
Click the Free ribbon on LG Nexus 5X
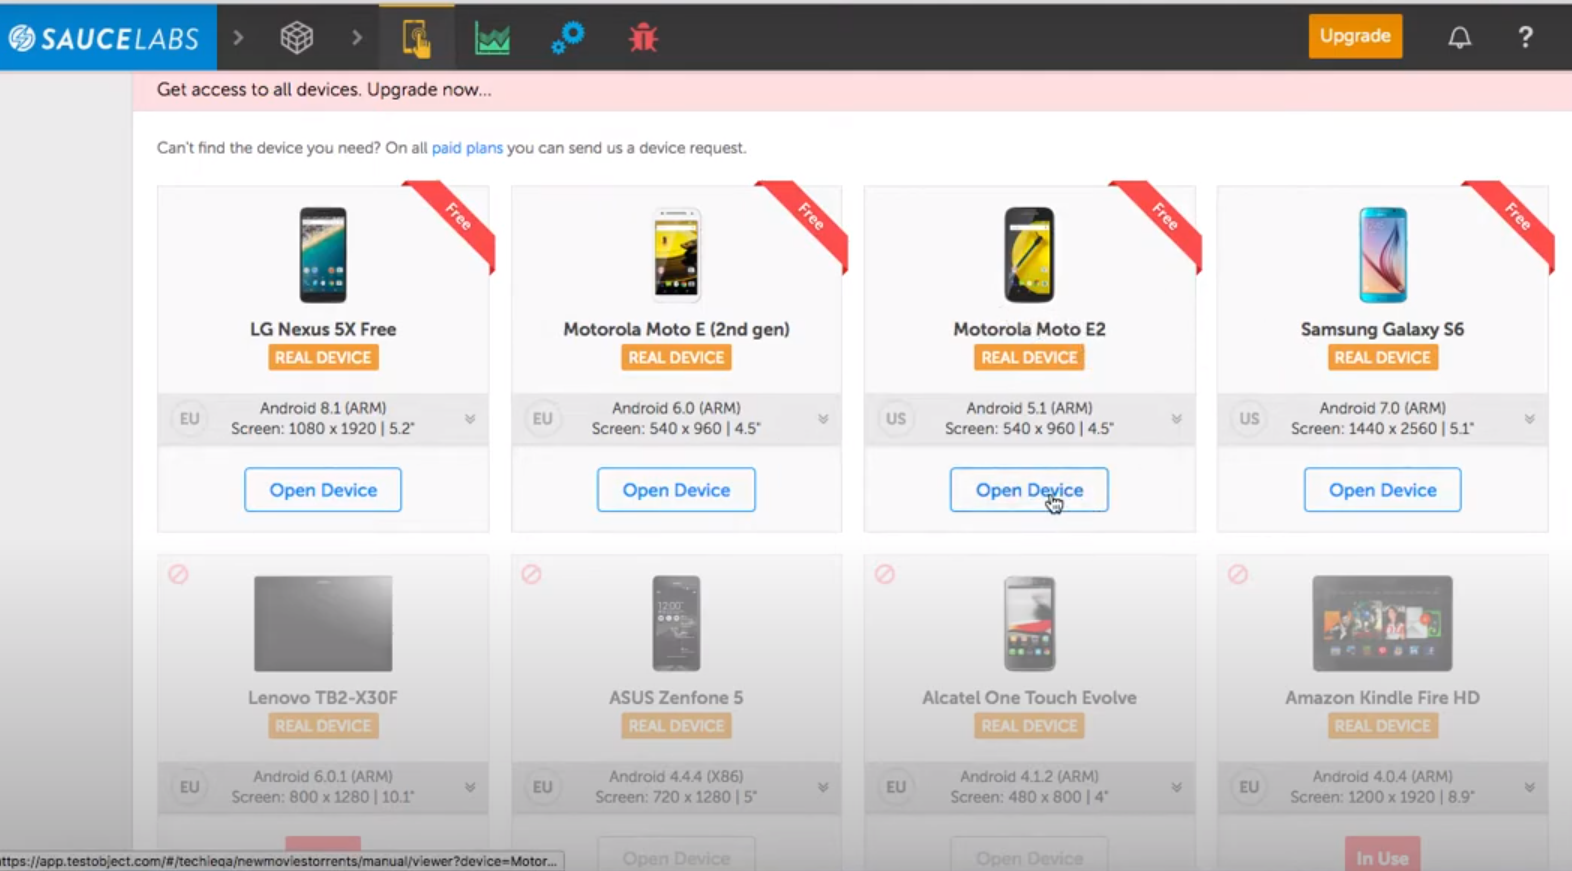pyautogui.click(x=455, y=220)
